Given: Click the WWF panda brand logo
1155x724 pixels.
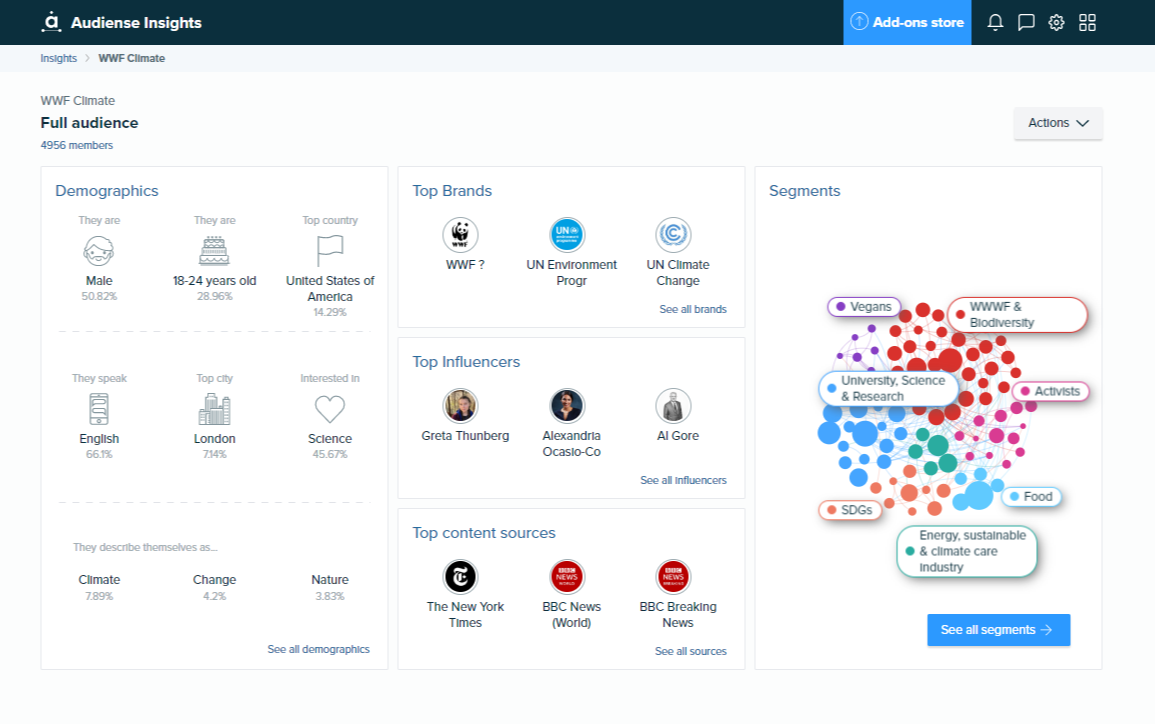Looking at the screenshot, I should tap(460, 235).
